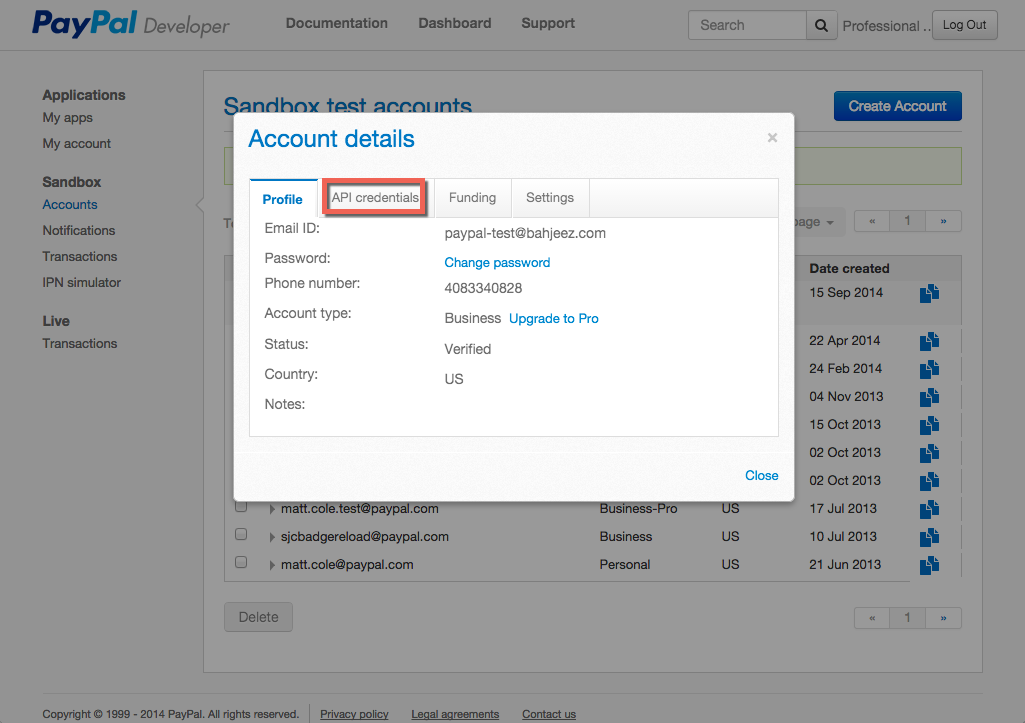Click the Legal agreements footer link
The width and height of the screenshot is (1025, 723).
pos(455,715)
